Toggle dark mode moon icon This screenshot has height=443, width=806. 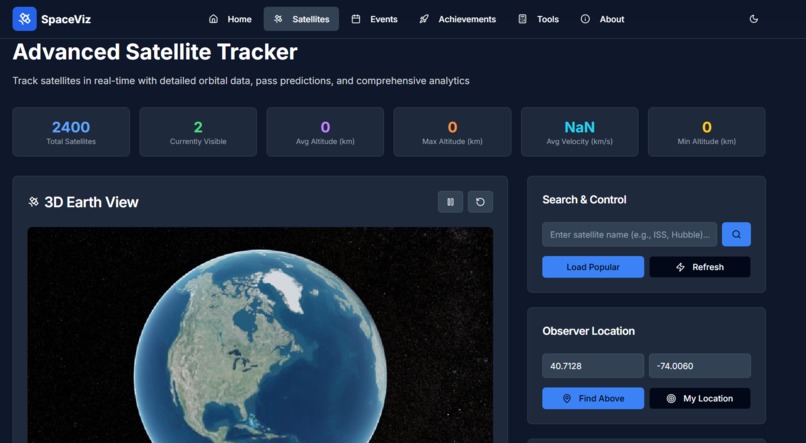[754, 19]
